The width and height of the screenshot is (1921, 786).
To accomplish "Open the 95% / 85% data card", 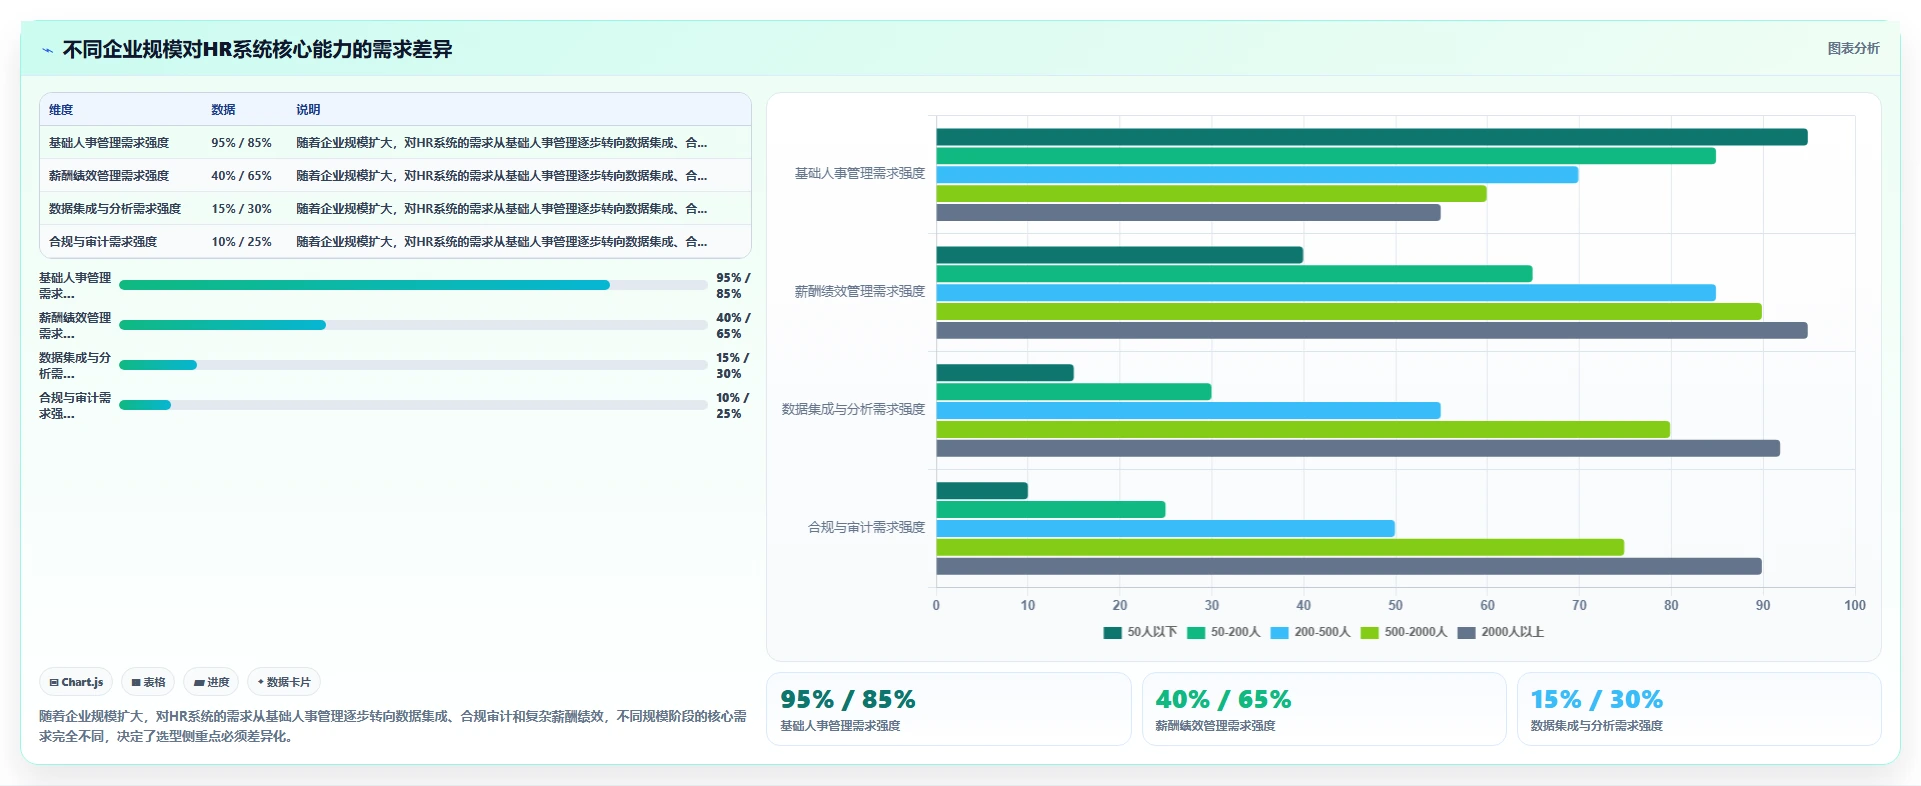I will click(948, 709).
